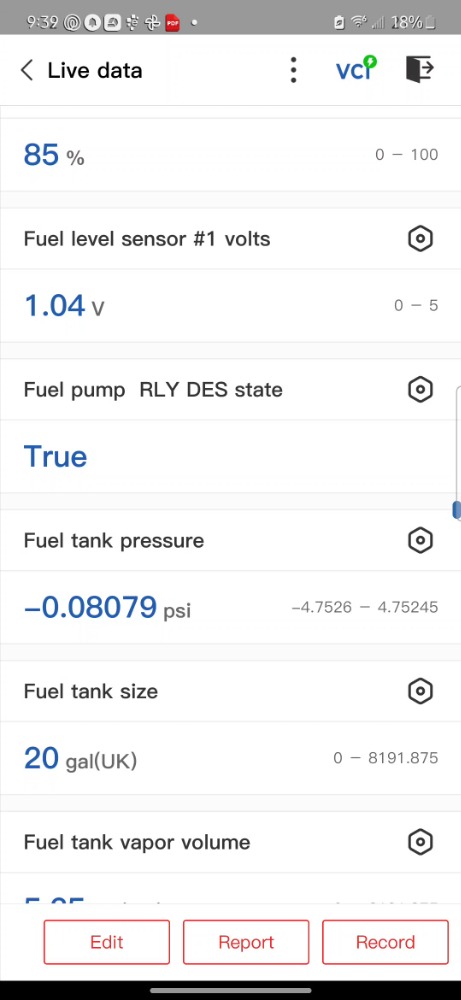Start recording with the Record button
Viewport: 461px width, 1000px height.
coord(385,942)
